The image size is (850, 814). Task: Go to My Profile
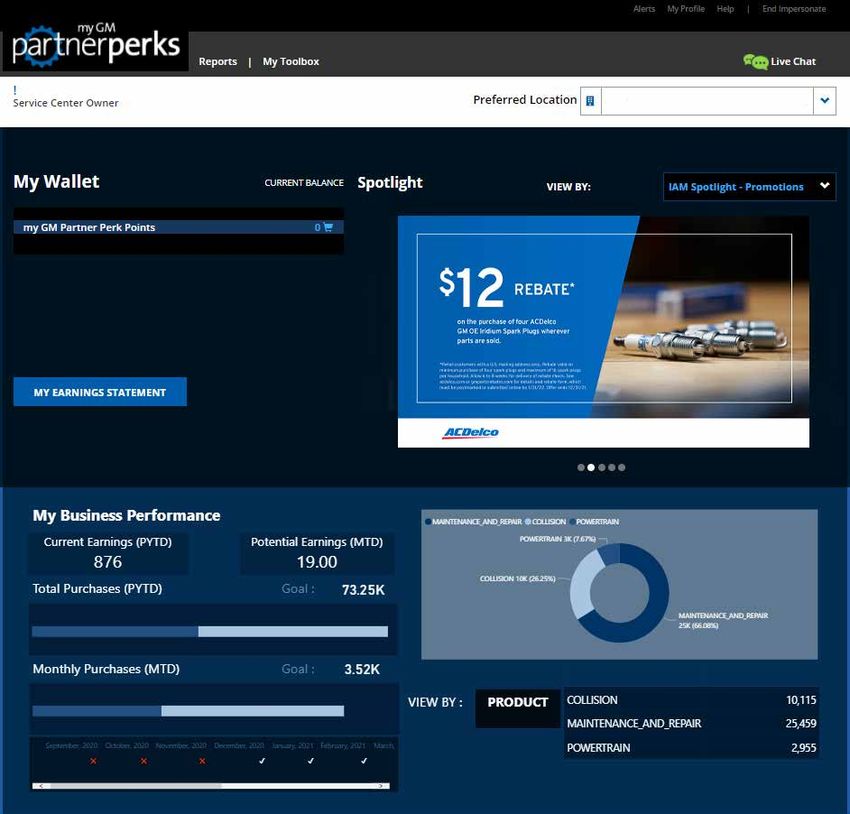[686, 9]
